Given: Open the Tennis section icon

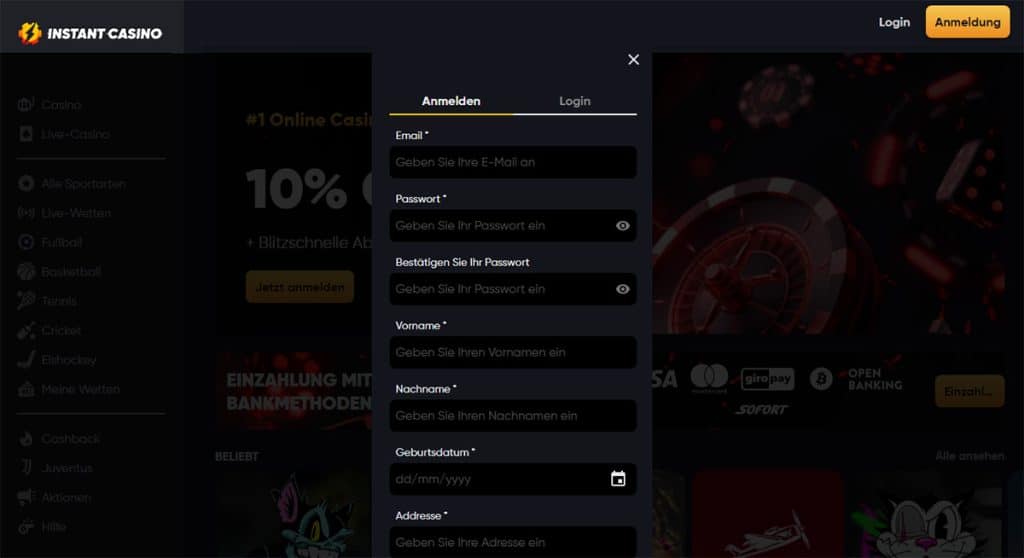Looking at the screenshot, I should click(26, 301).
